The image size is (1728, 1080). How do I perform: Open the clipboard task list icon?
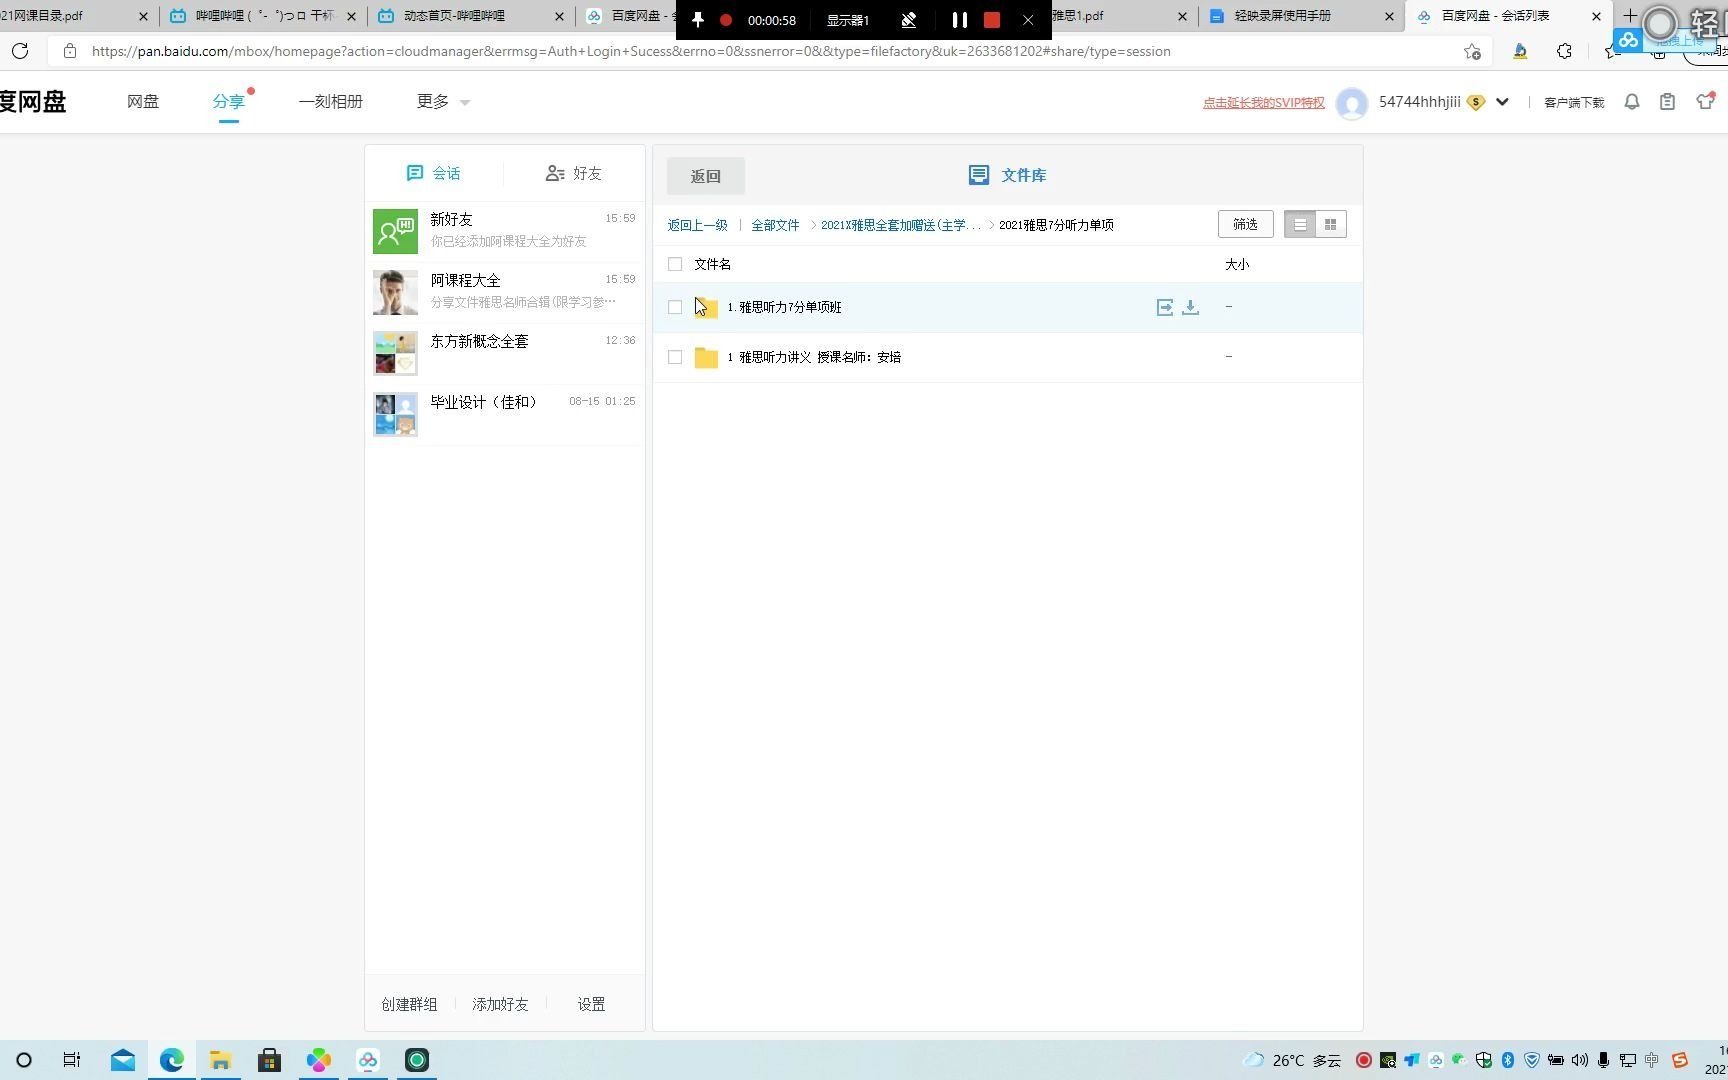(x=1667, y=102)
